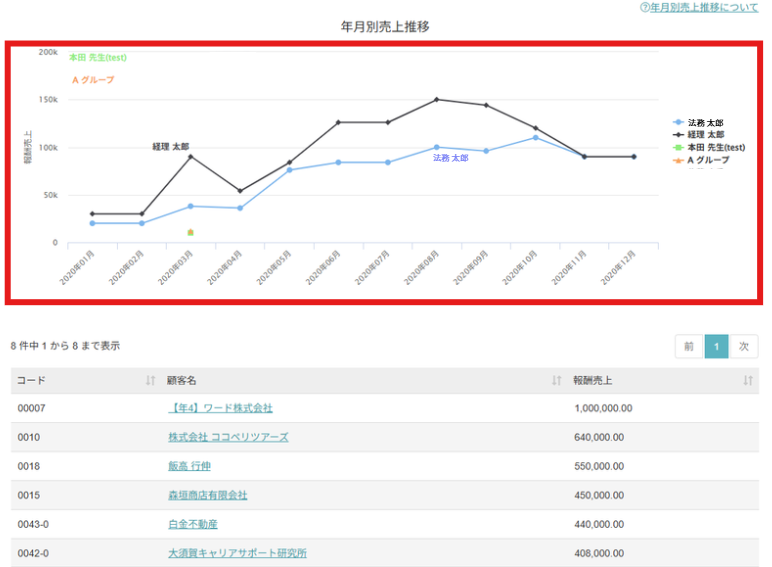Click the green marker at 2020年03月
Screen dimensions: 772x567
190,232
